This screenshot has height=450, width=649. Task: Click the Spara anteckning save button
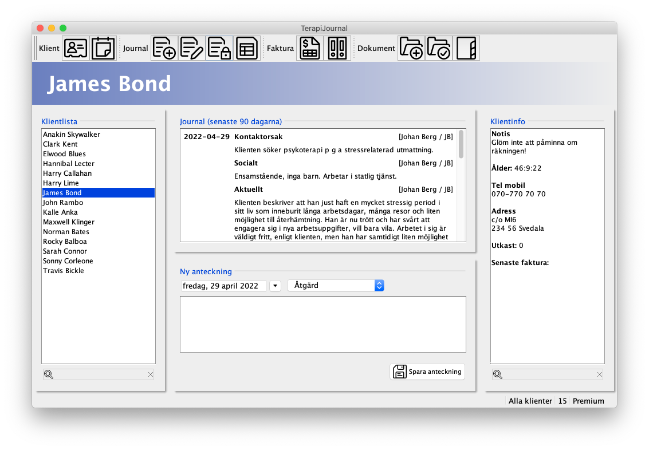[x=427, y=371]
